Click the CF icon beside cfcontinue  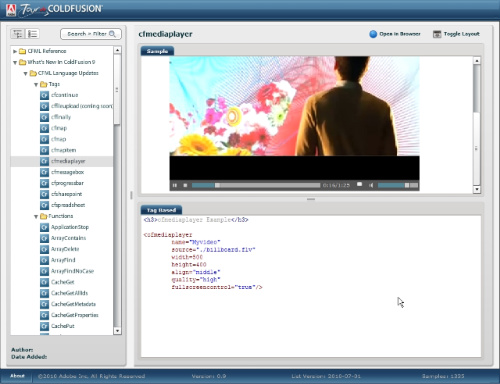coord(44,95)
